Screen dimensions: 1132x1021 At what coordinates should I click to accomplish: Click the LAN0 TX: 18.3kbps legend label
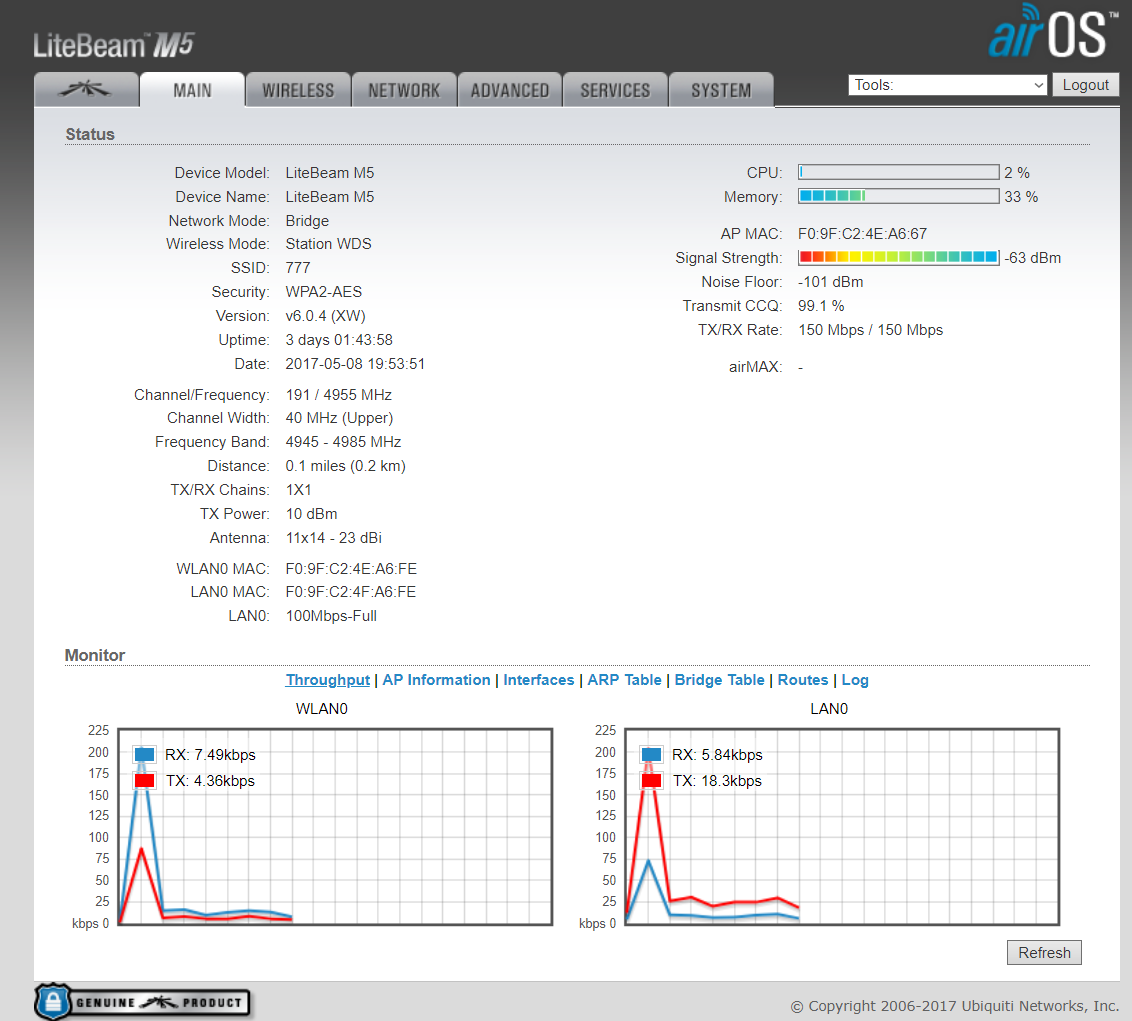tap(717, 781)
